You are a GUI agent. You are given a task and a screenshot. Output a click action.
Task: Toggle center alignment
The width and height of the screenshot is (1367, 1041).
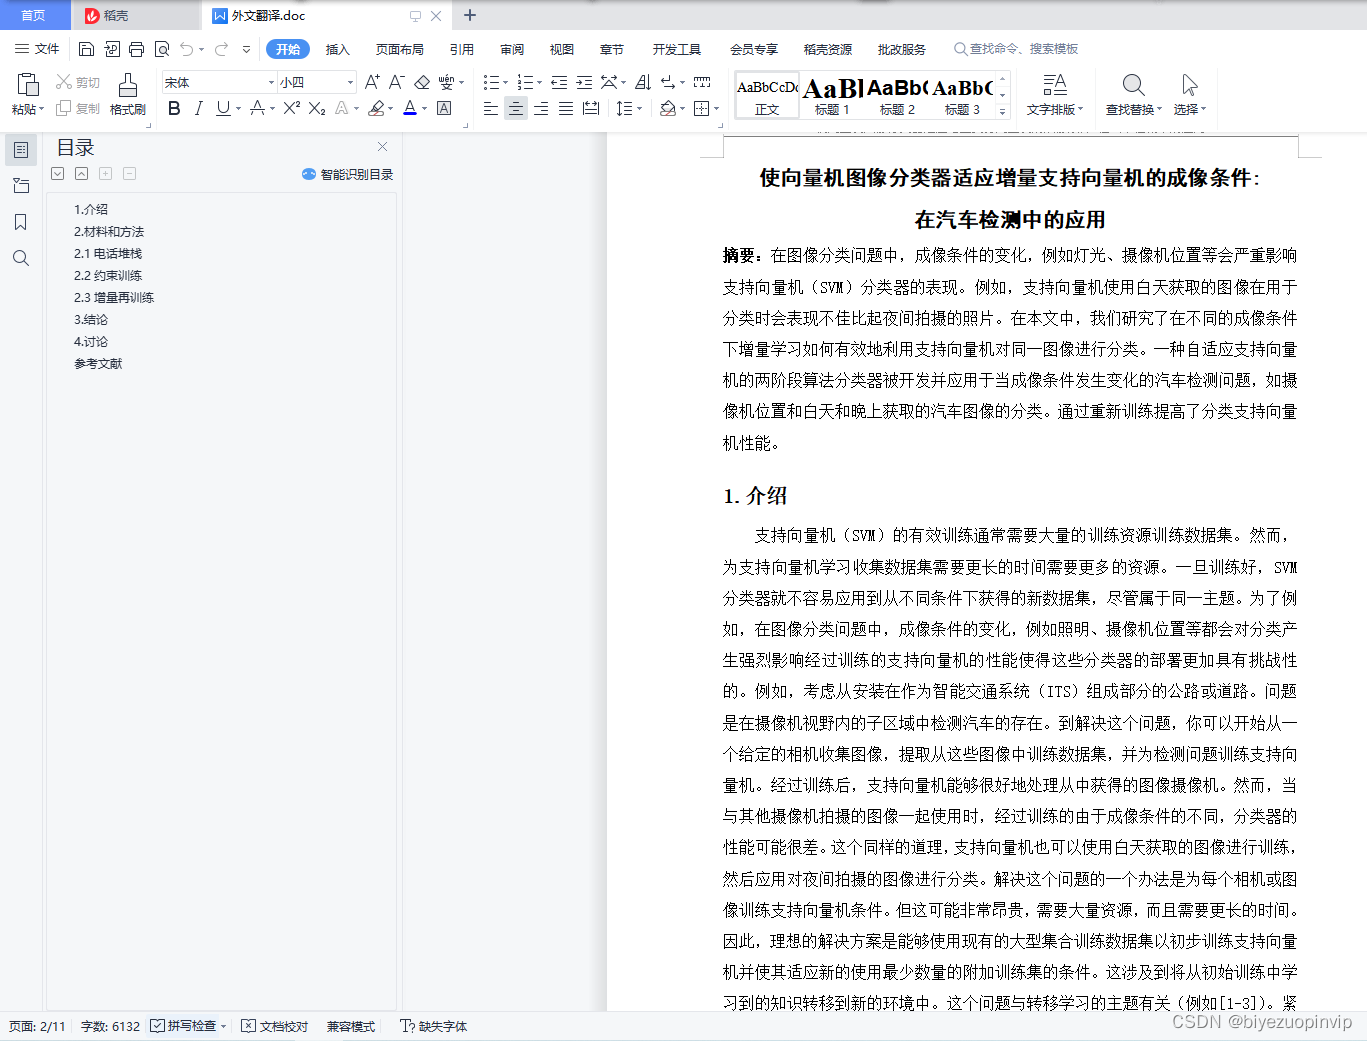[516, 108]
